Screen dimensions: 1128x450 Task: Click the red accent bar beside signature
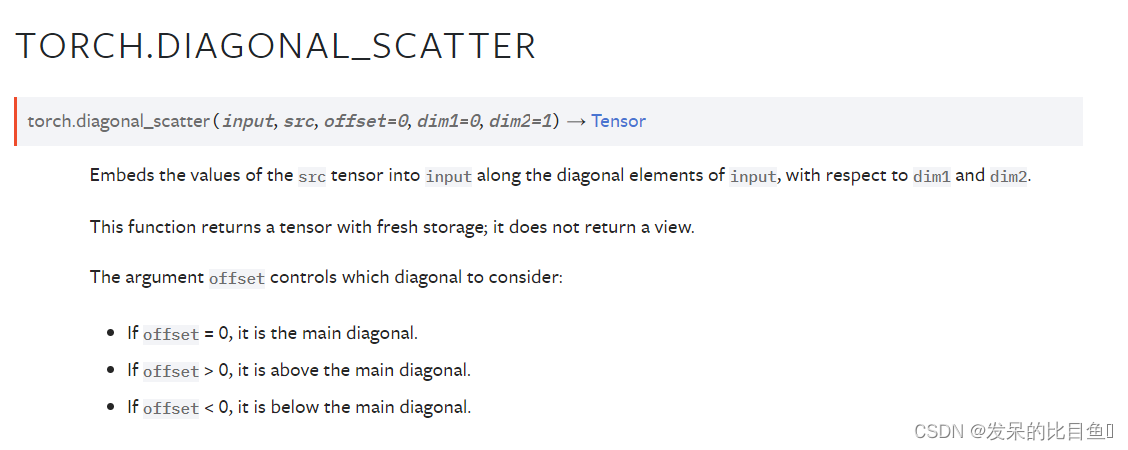coord(15,121)
